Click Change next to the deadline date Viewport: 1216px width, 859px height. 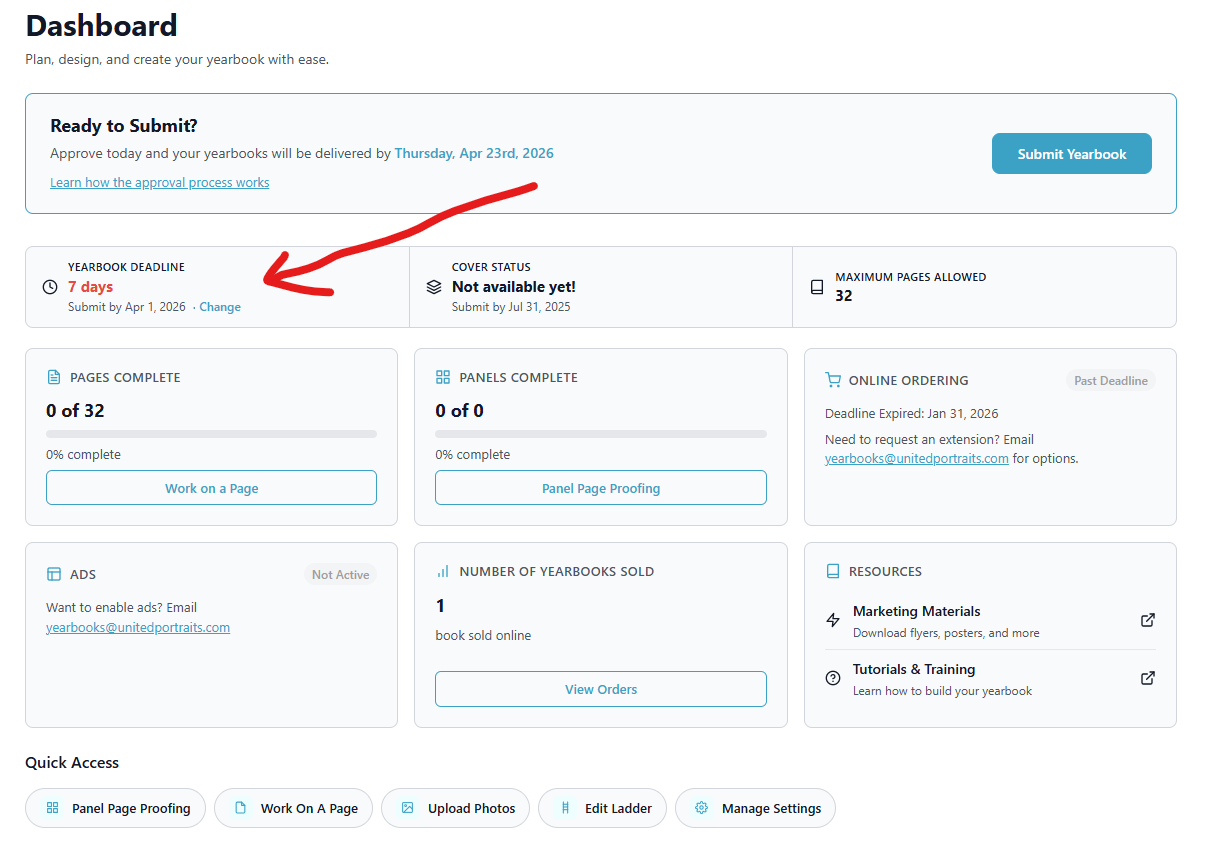pyautogui.click(x=220, y=307)
